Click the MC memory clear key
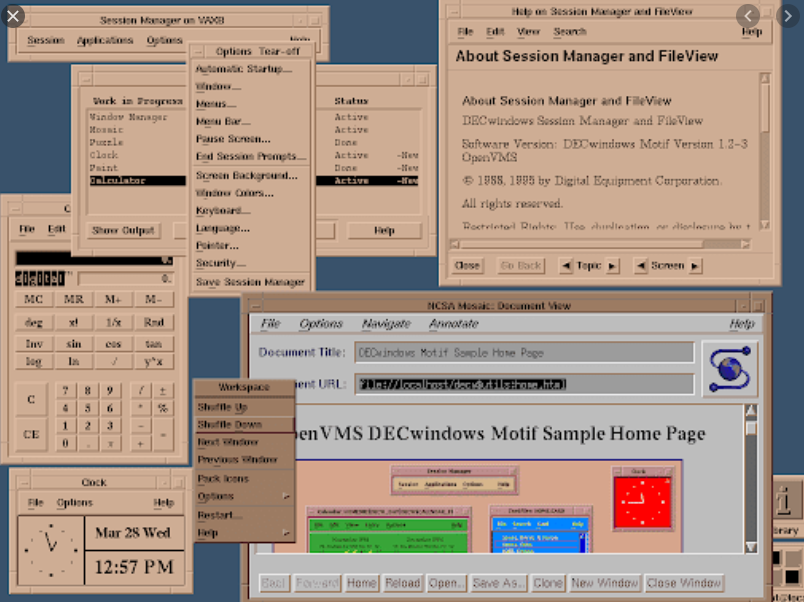The height and width of the screenshot is (602, 804). 33,299
